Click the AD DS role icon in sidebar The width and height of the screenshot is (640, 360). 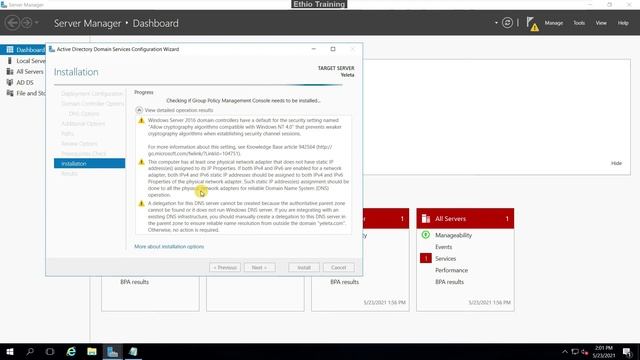coord(10,82)
